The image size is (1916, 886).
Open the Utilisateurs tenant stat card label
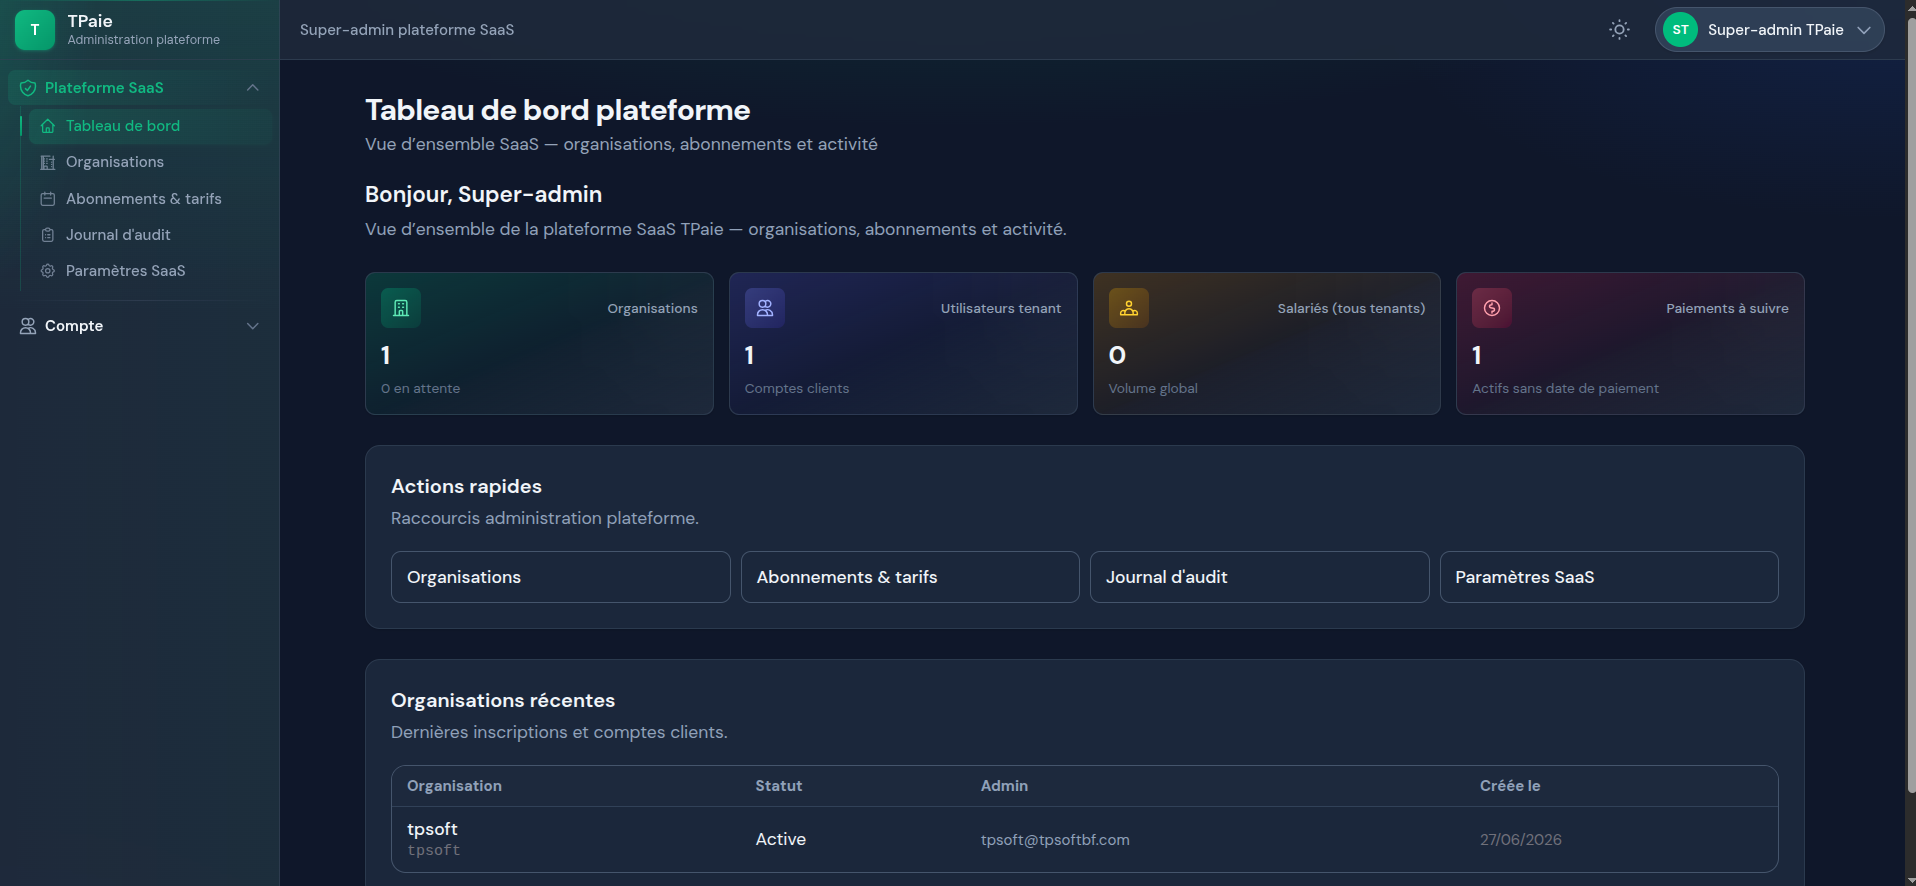click(x=1000, y=308)
